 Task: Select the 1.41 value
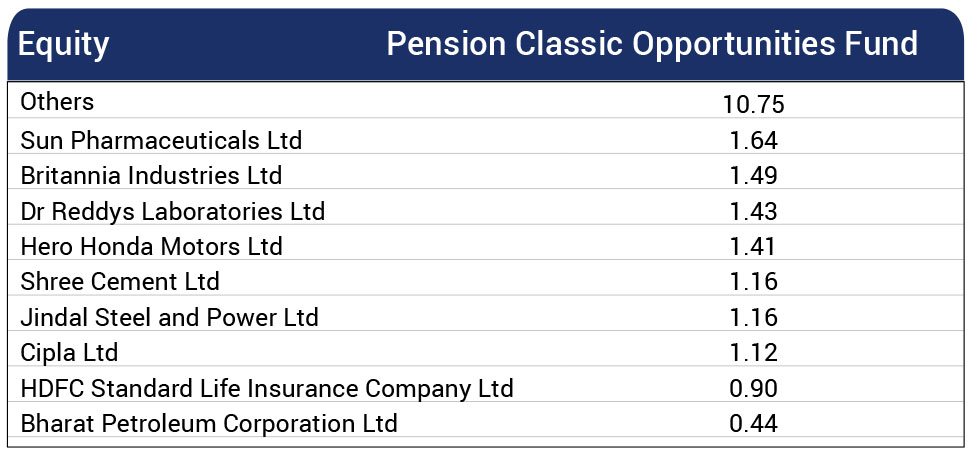[x=752, y=247]
